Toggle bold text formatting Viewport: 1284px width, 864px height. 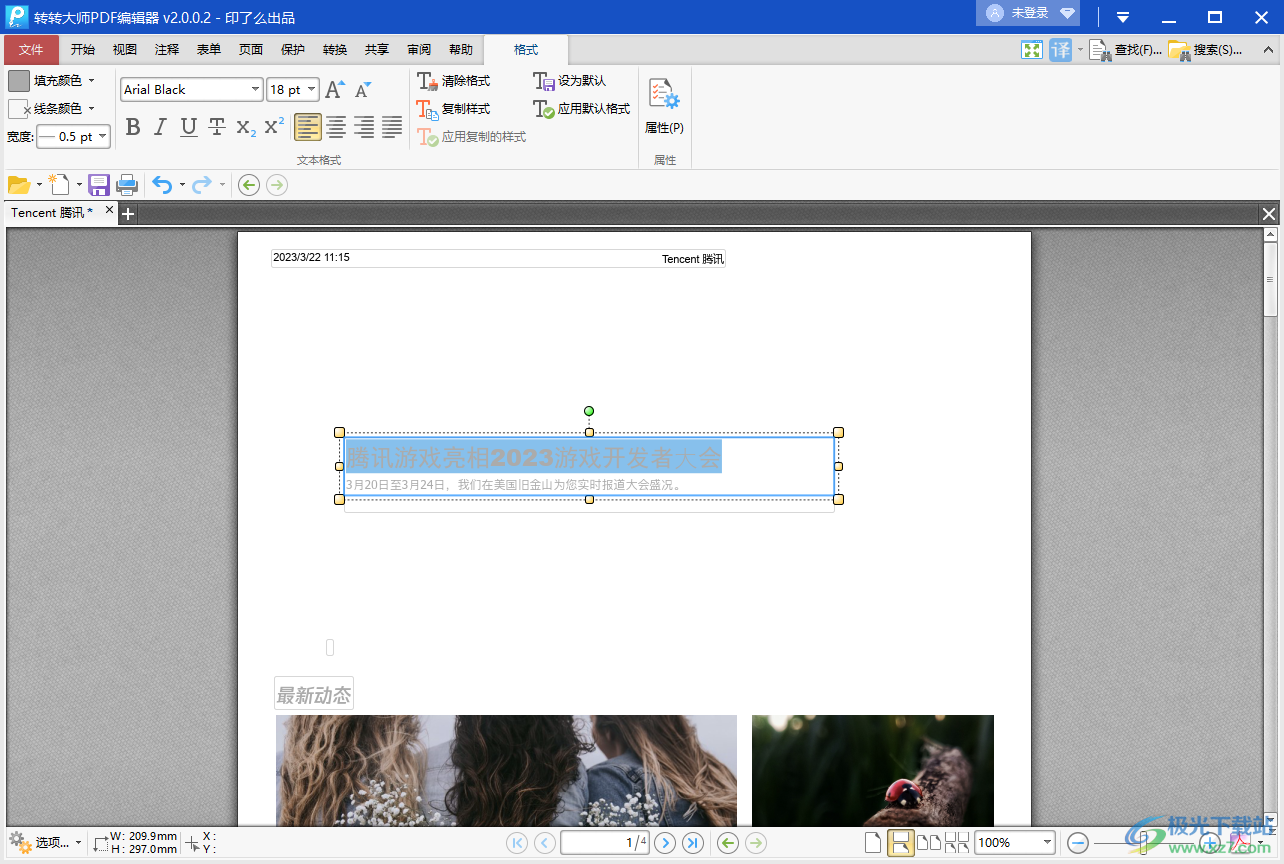[133, 127]
